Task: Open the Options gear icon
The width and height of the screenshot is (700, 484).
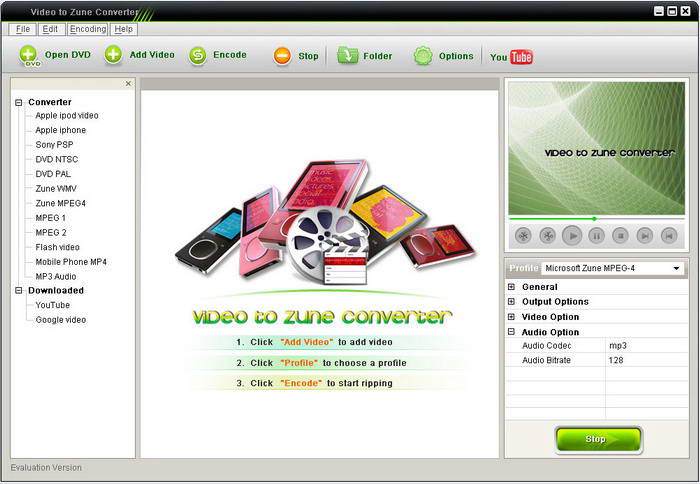Action: click(x=423, y=56)
